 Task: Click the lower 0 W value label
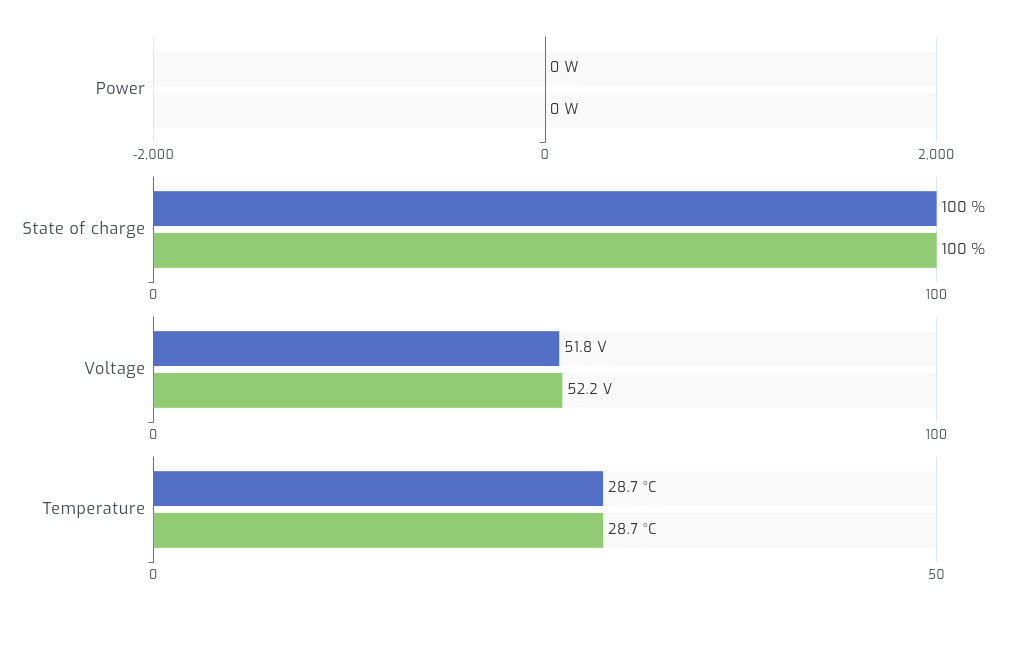(564, 110)
